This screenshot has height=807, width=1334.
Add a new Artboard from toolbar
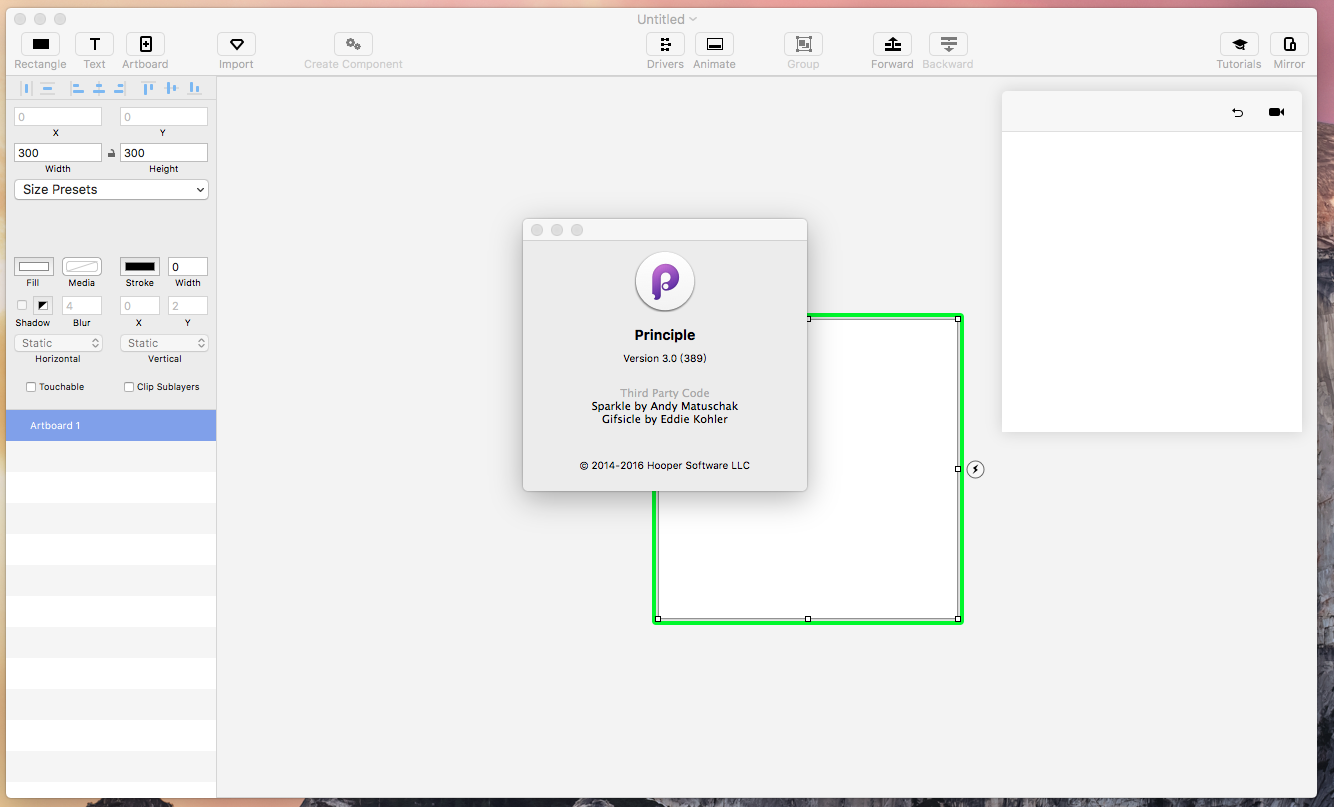145,44
